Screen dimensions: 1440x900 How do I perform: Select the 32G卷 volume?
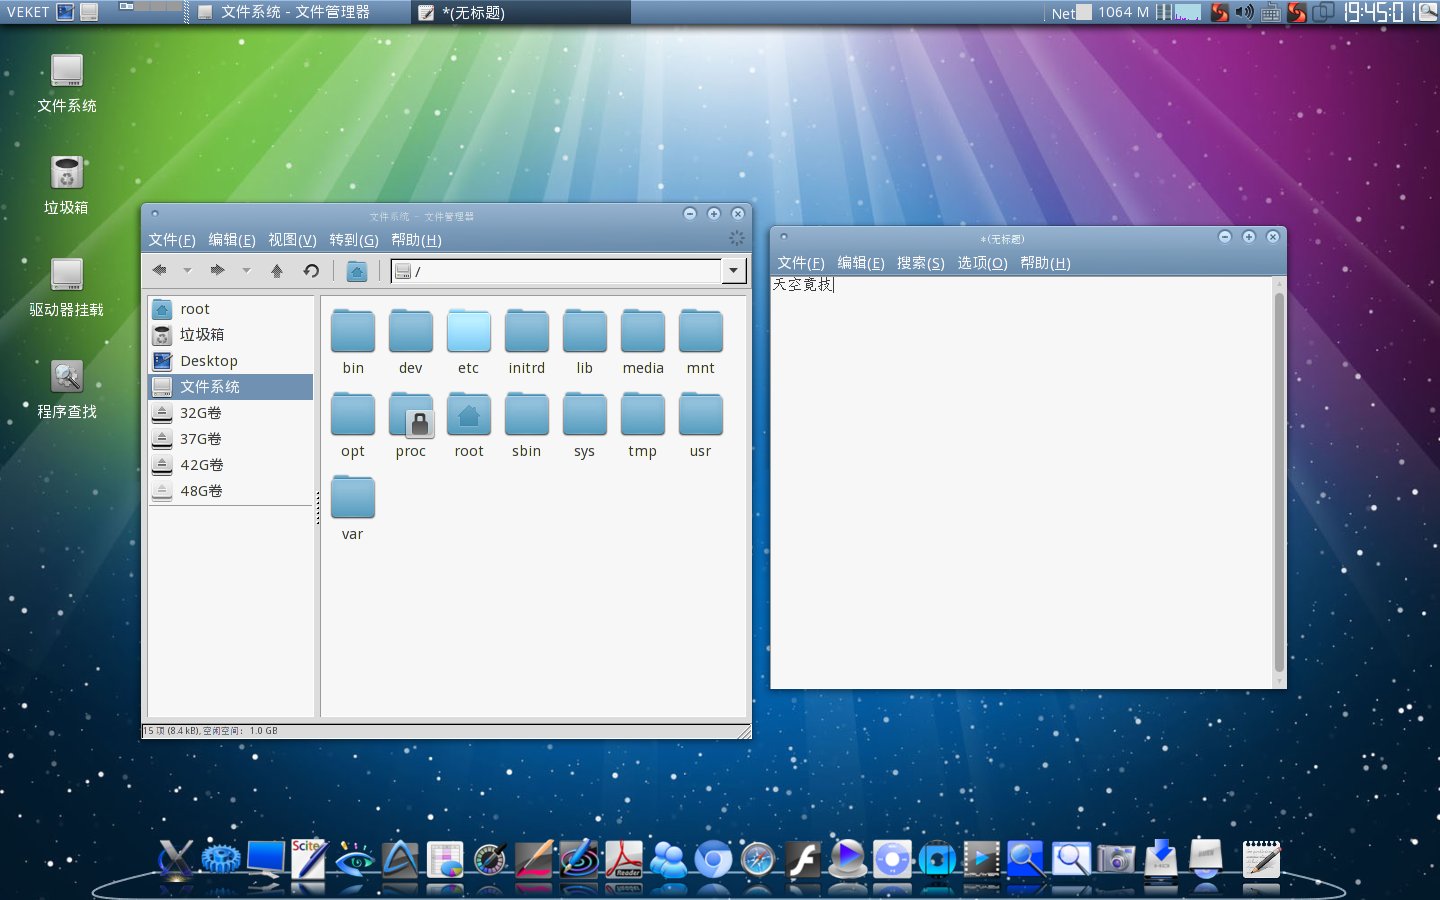[x=231, y=413]
